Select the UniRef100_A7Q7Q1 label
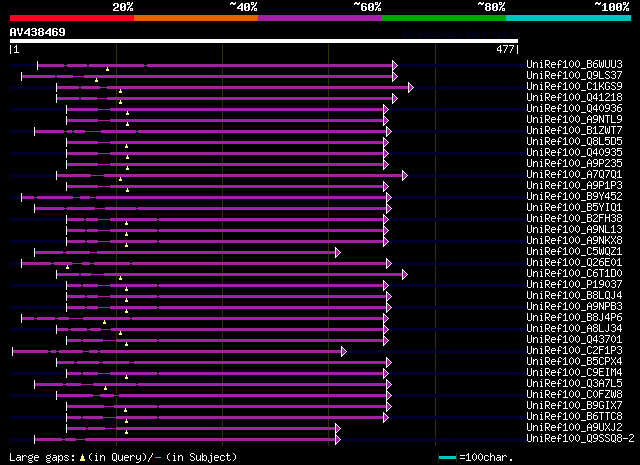 (x=574, y=175)
